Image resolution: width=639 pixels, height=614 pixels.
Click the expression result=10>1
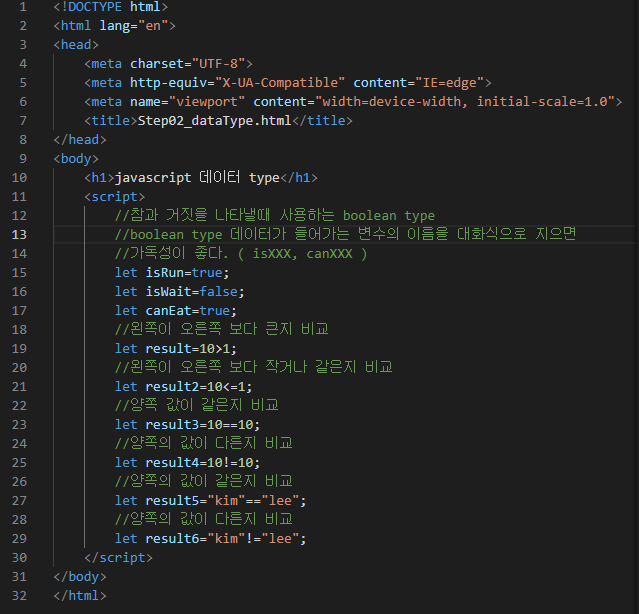point(187,349)
